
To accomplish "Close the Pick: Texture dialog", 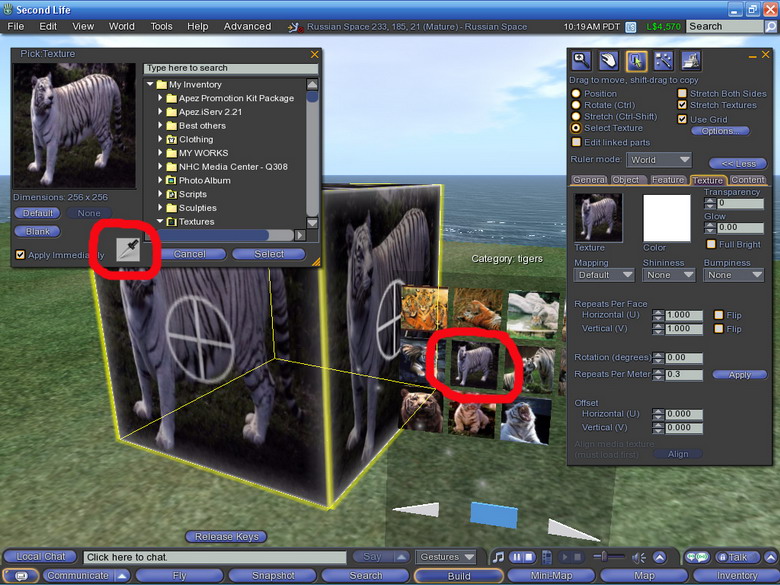I will (314, 54).
